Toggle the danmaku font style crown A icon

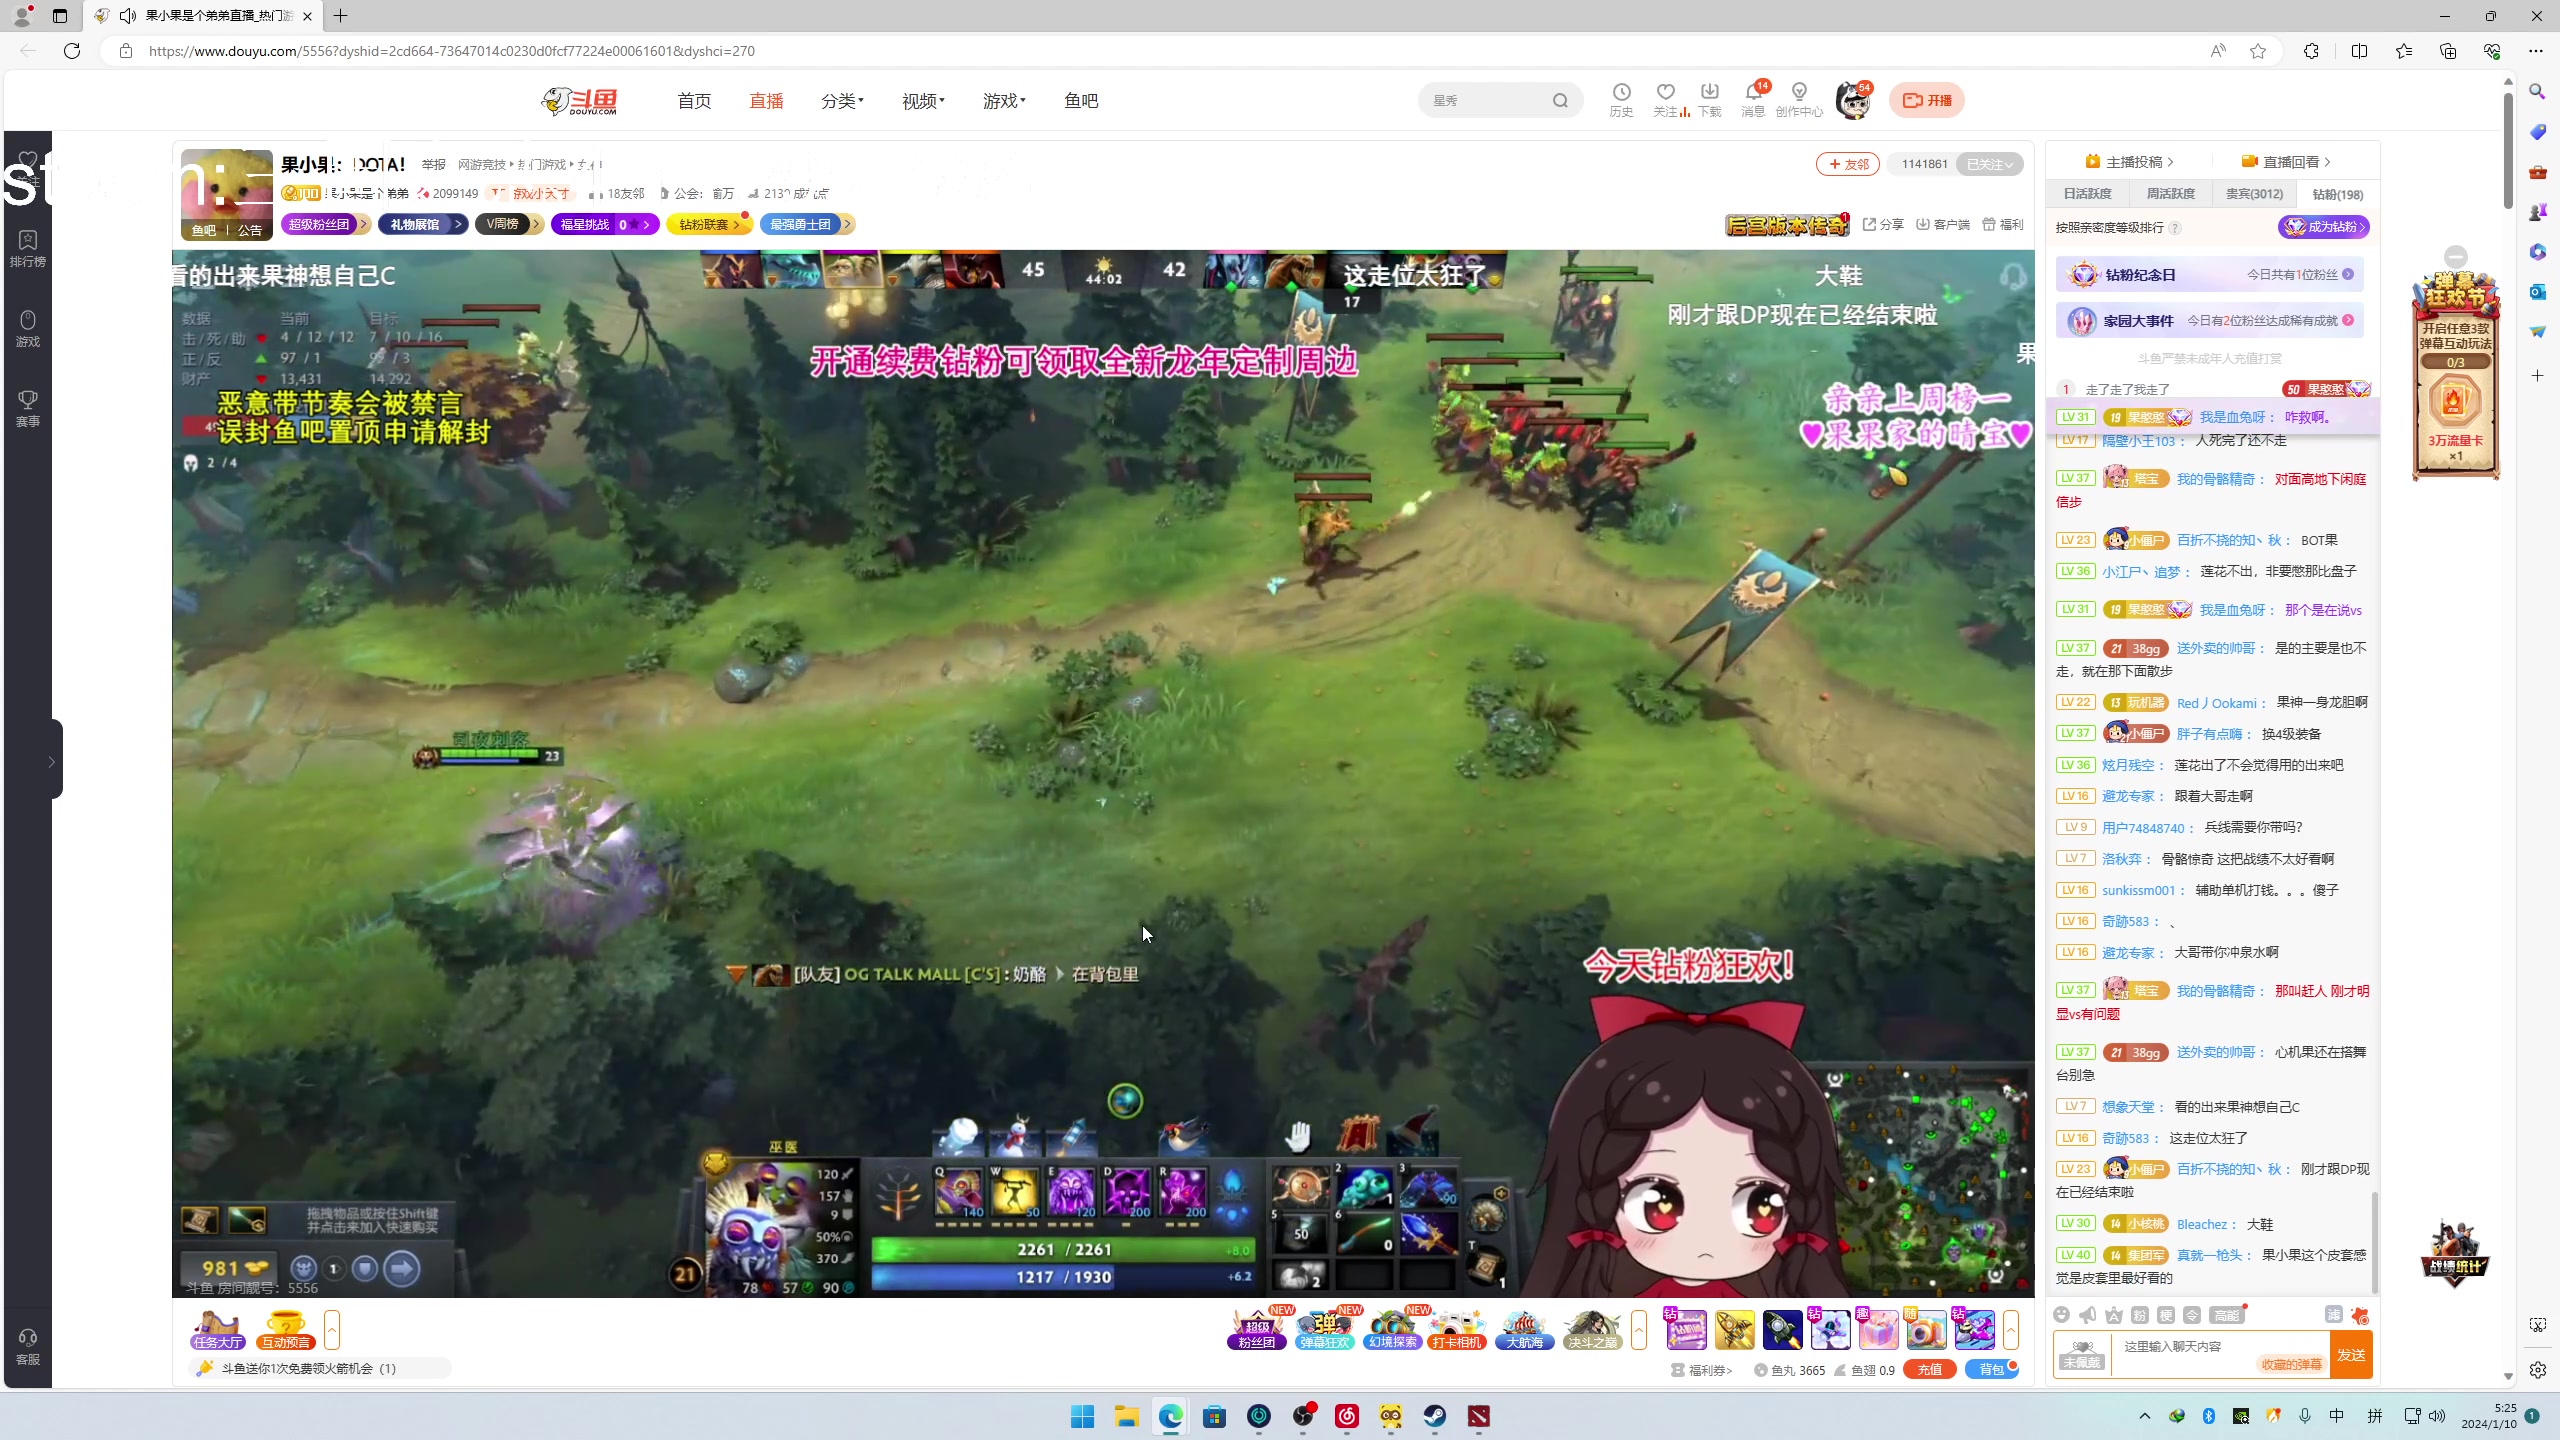2113,1314
